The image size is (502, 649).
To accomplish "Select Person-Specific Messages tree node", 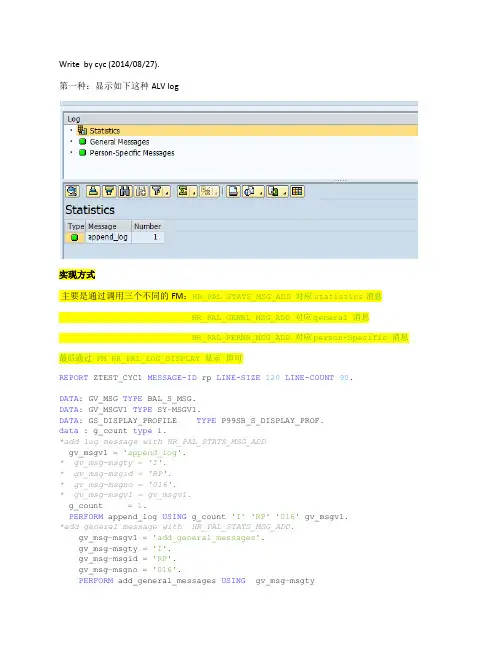I will [132, 153].
